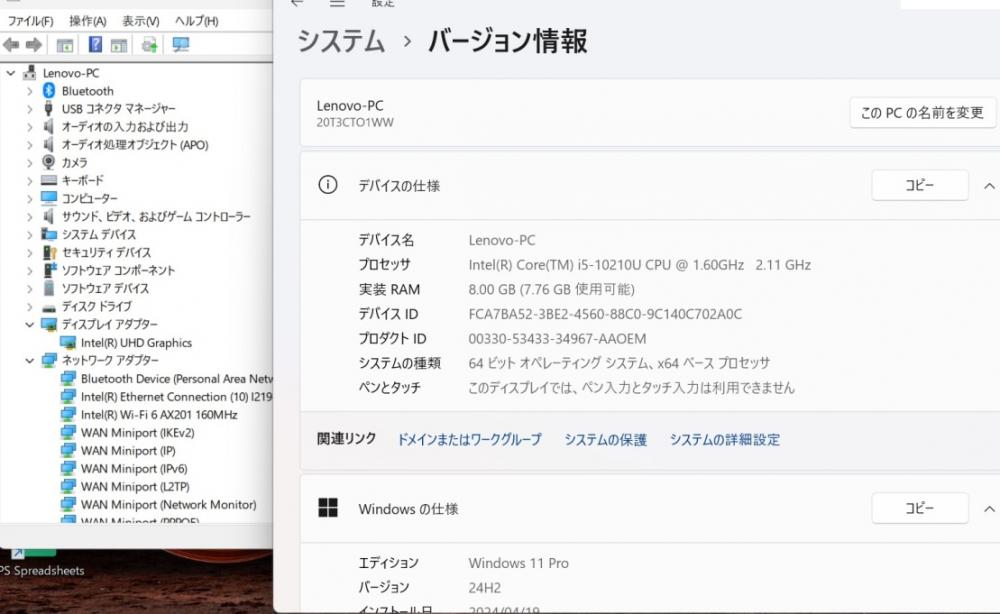Select the カメラ device icon
This screenshot has width=1000, height=614.
coord(48,162)
